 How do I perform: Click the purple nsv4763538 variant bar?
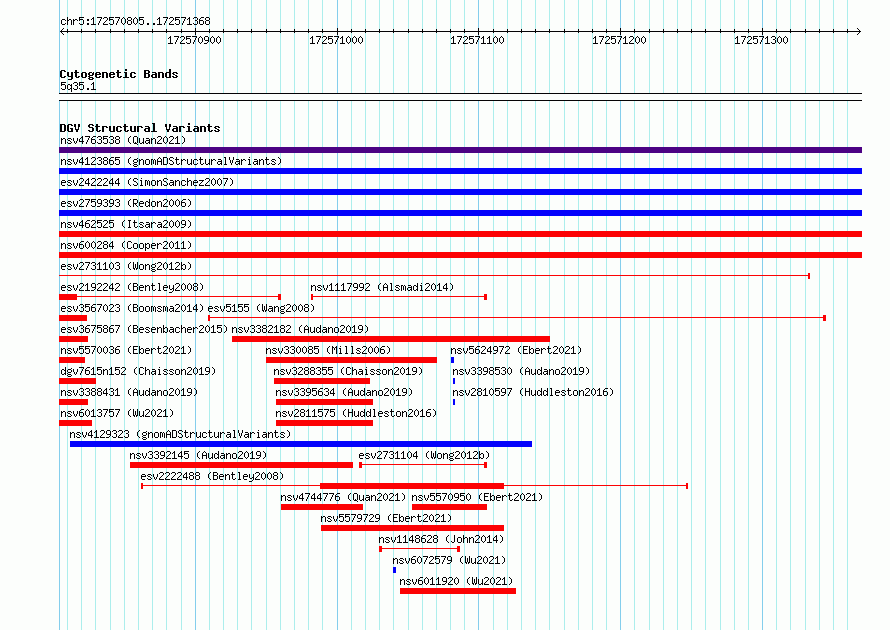point(460,150)
